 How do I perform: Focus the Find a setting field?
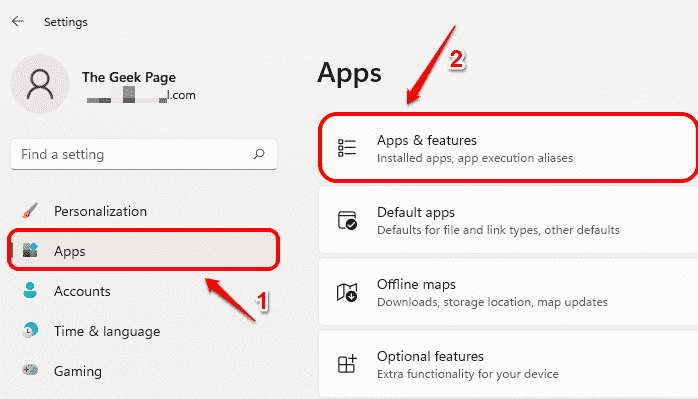coord(144,154)
